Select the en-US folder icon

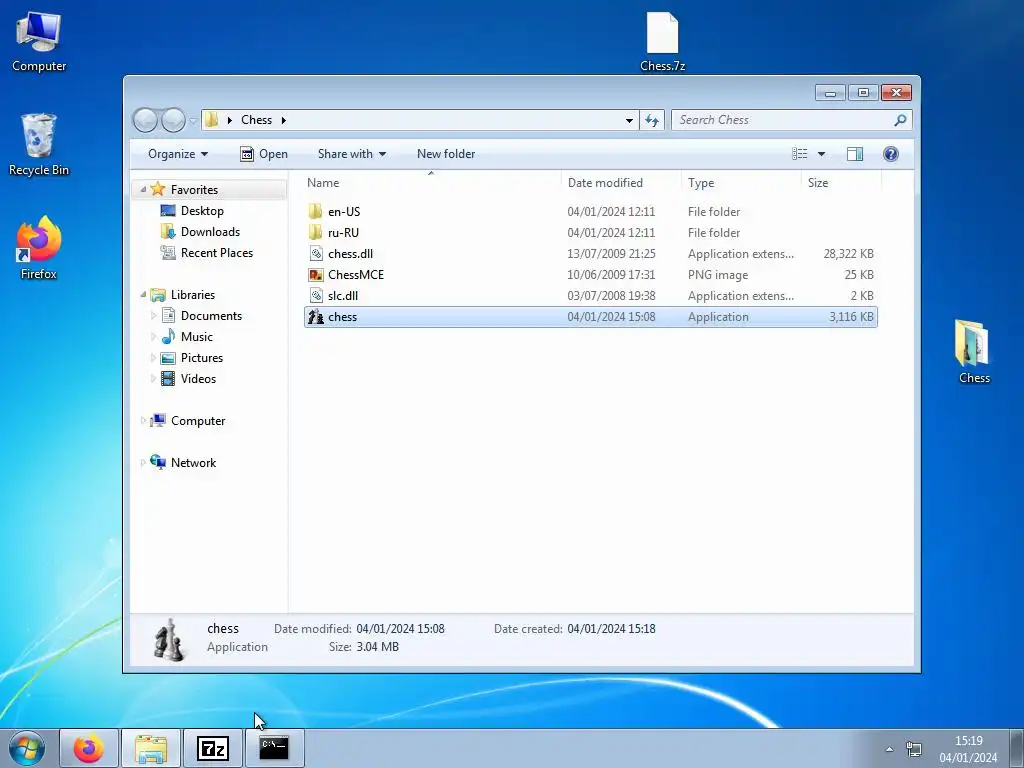click(x=316, y=212)
